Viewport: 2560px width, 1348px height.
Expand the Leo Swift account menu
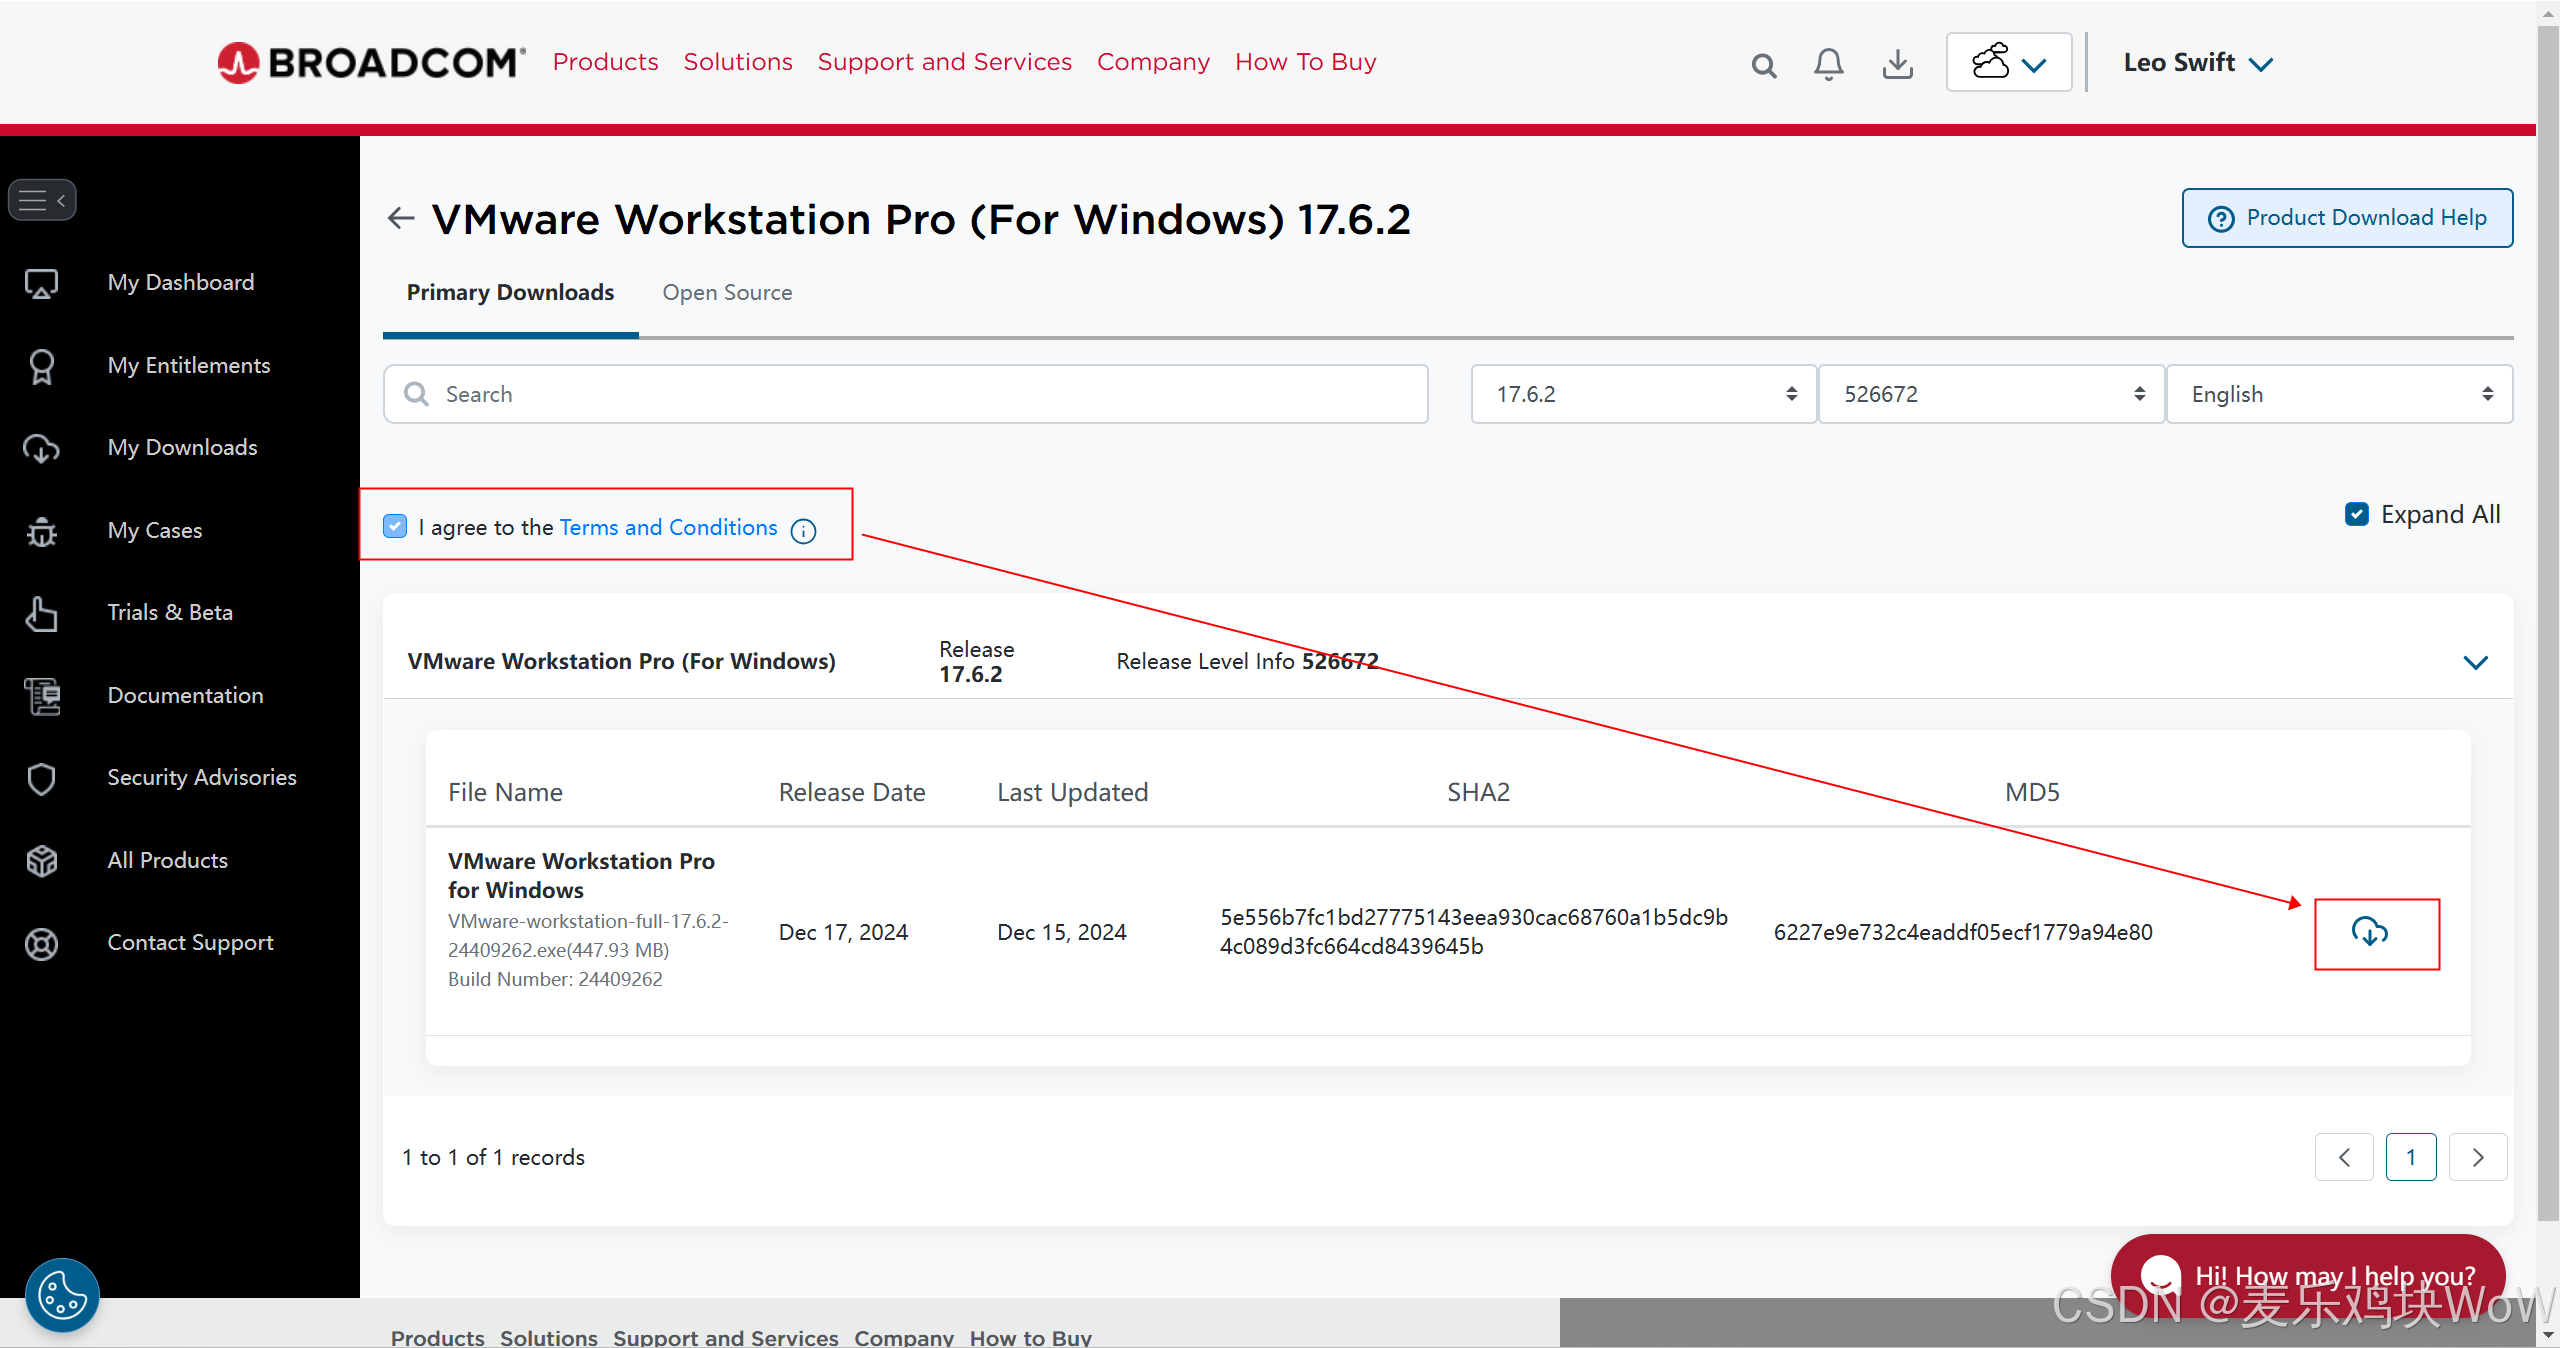coord(2198,63)
